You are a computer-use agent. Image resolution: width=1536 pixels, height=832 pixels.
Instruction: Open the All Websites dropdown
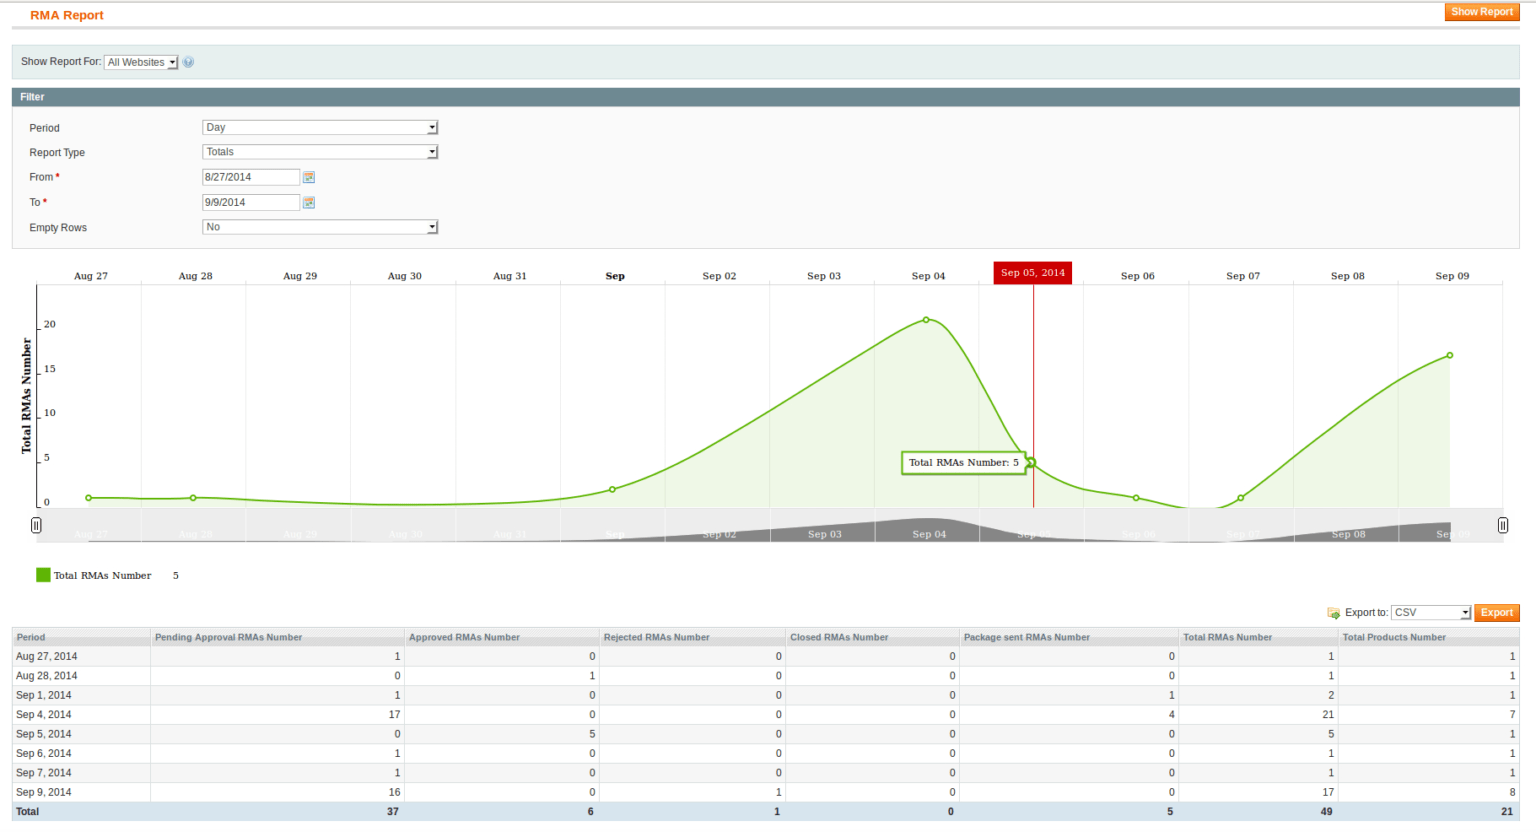click(140, 62)
